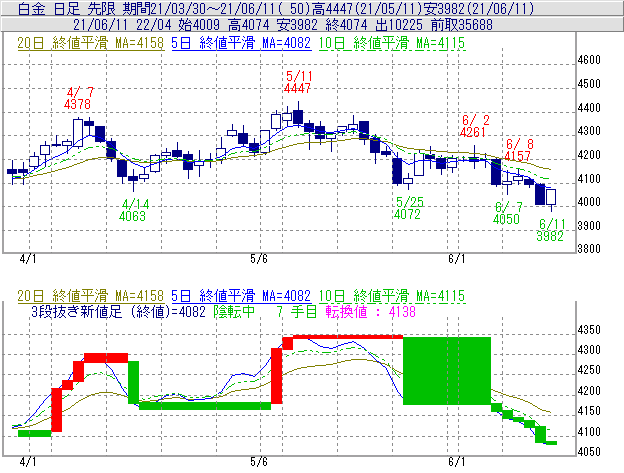This screenshot has height=473, width=624.
Task: Click the 4600 axis label on upper chart
Action: [x=589, y=60]
